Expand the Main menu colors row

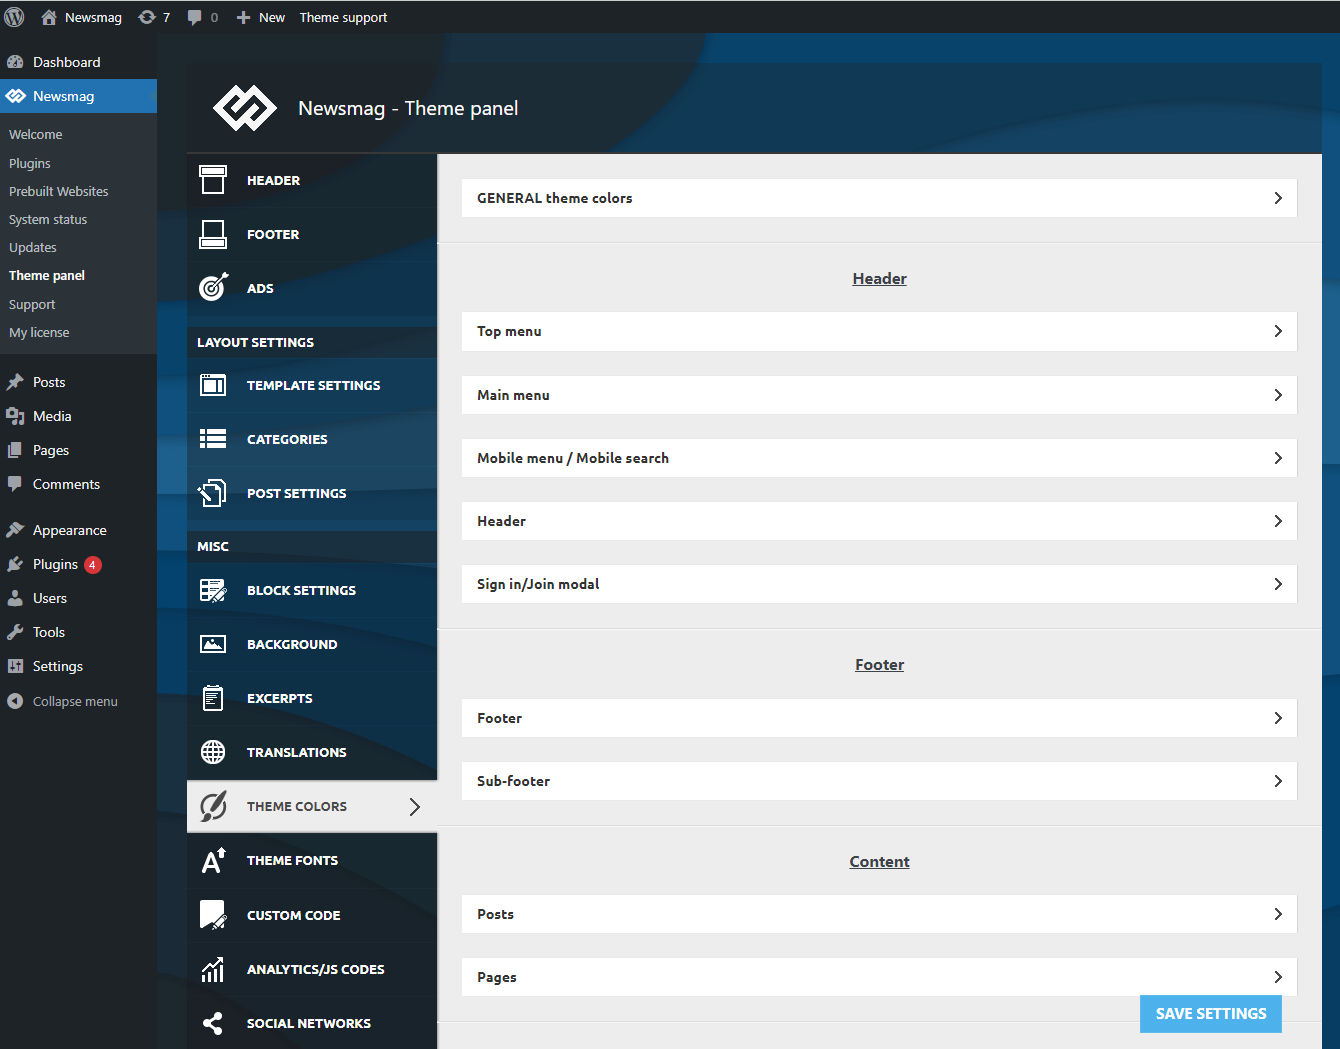point(879,395)
